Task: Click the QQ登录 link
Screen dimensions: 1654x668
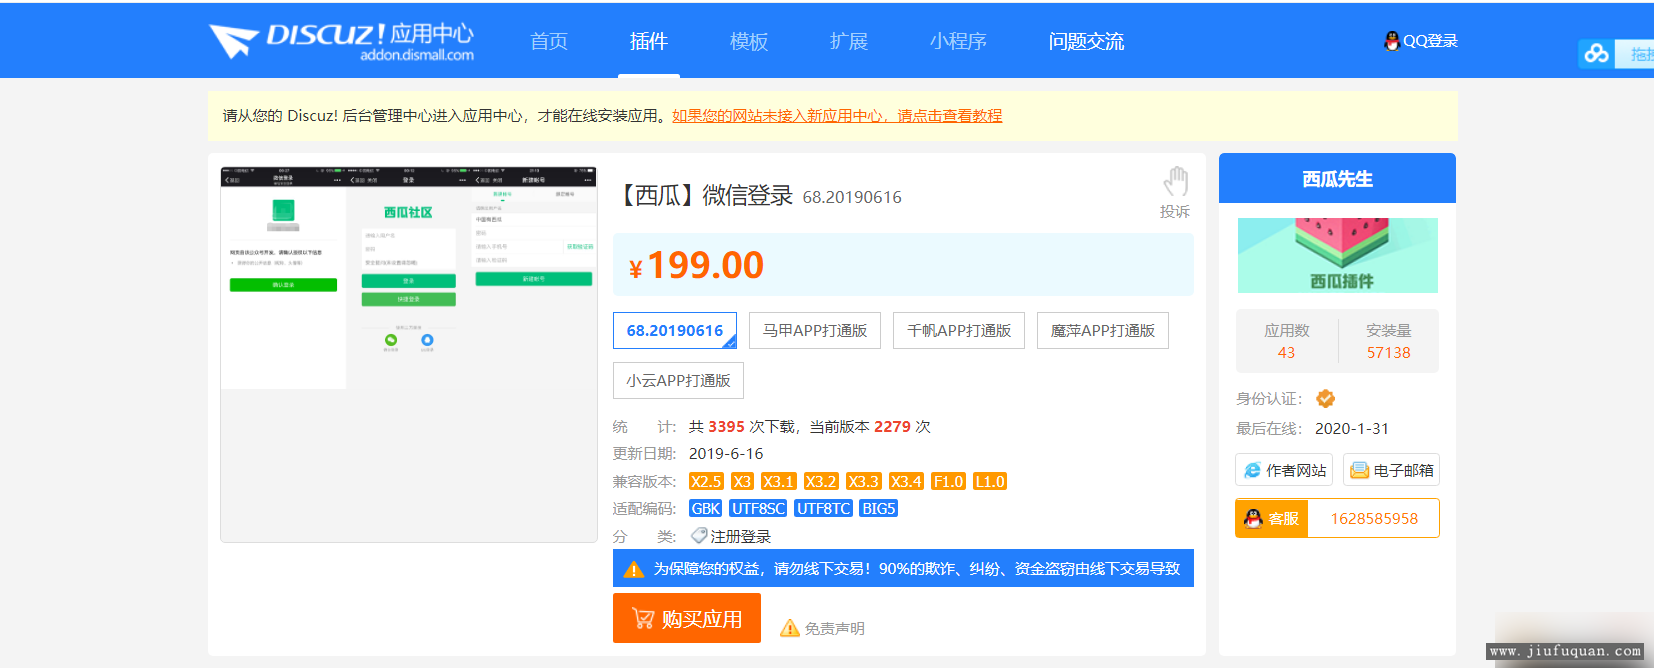Action: point(1430,41)
